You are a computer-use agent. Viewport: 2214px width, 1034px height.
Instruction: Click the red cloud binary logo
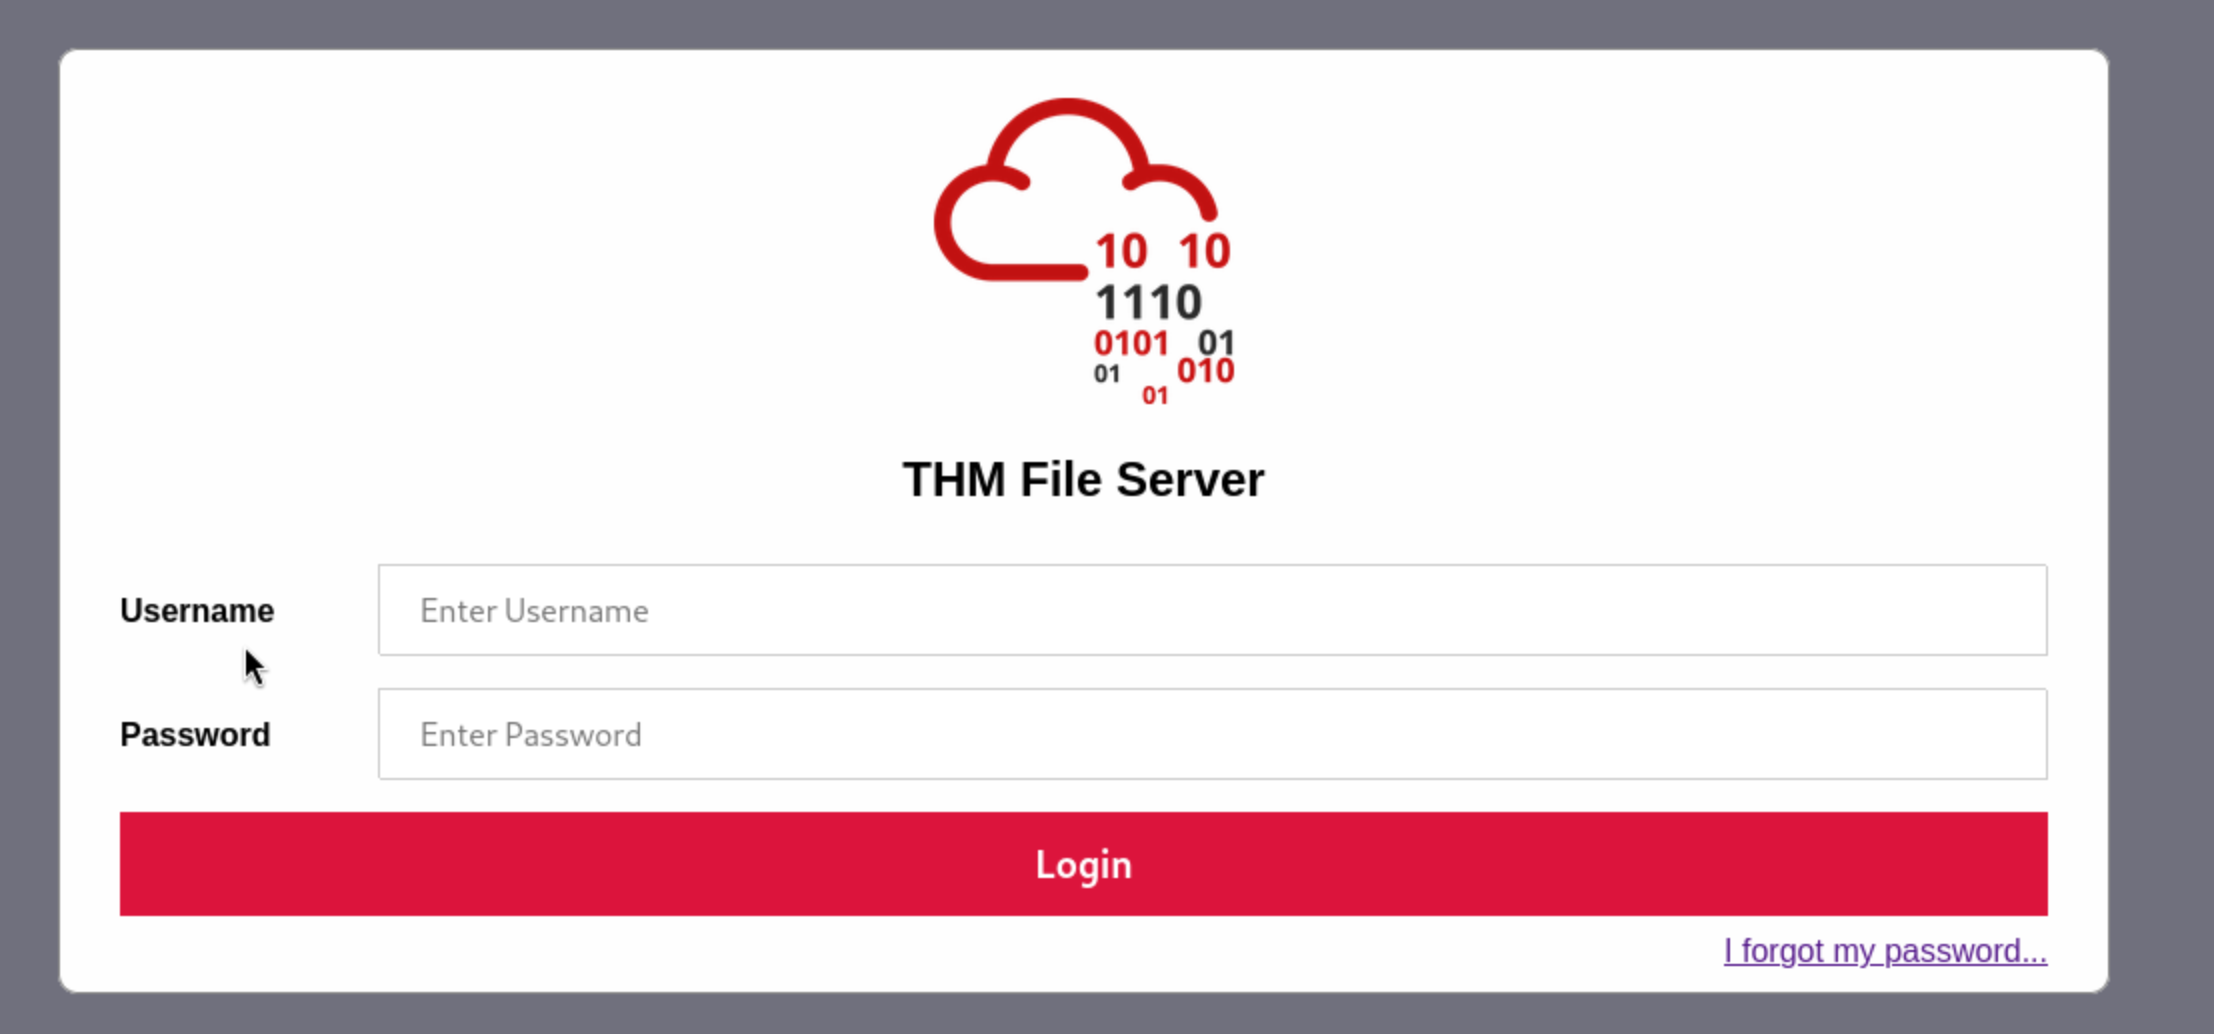(x=1084, y=253)
